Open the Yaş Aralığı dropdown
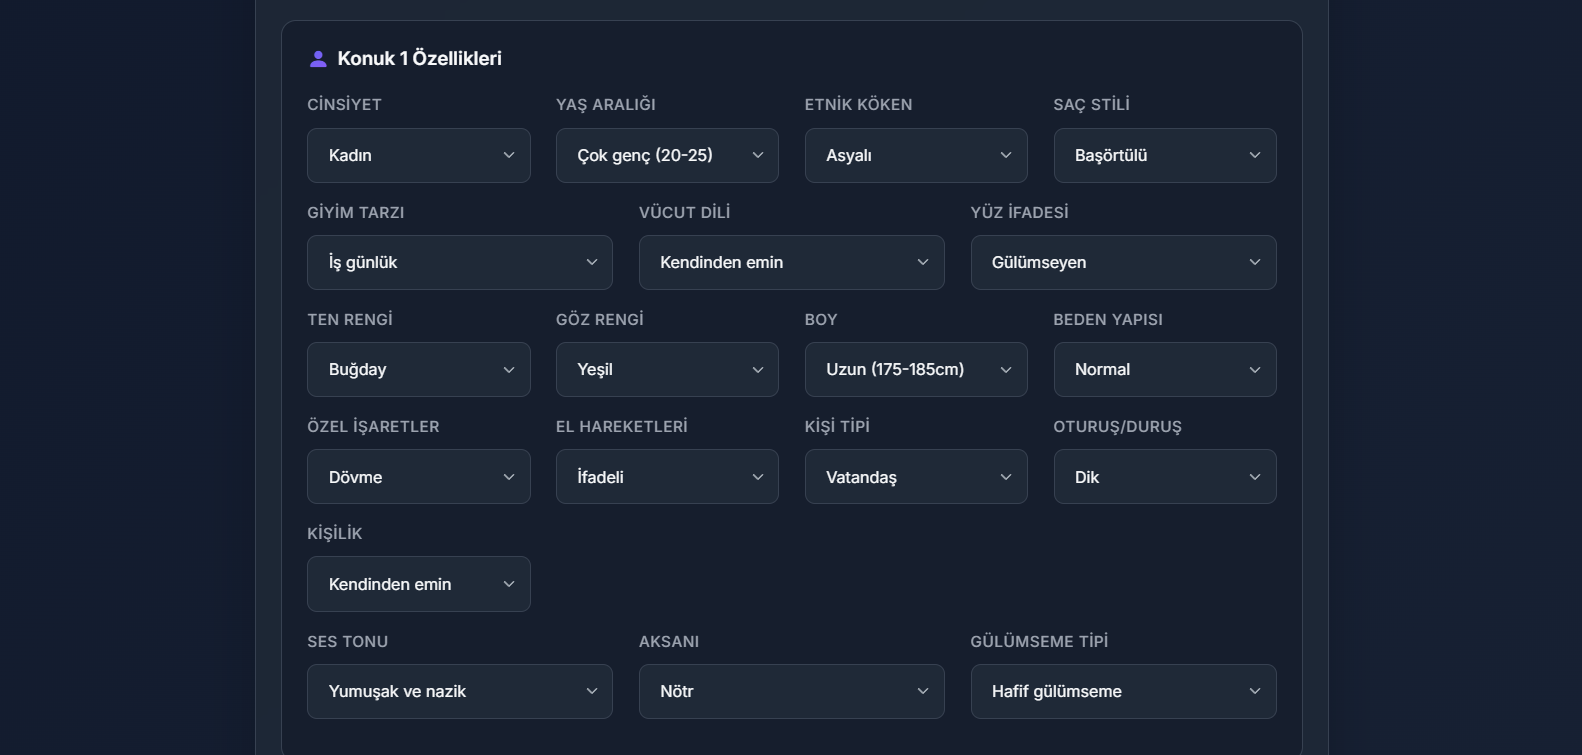Screen dimensions: 1582x755 click(667, 155)
